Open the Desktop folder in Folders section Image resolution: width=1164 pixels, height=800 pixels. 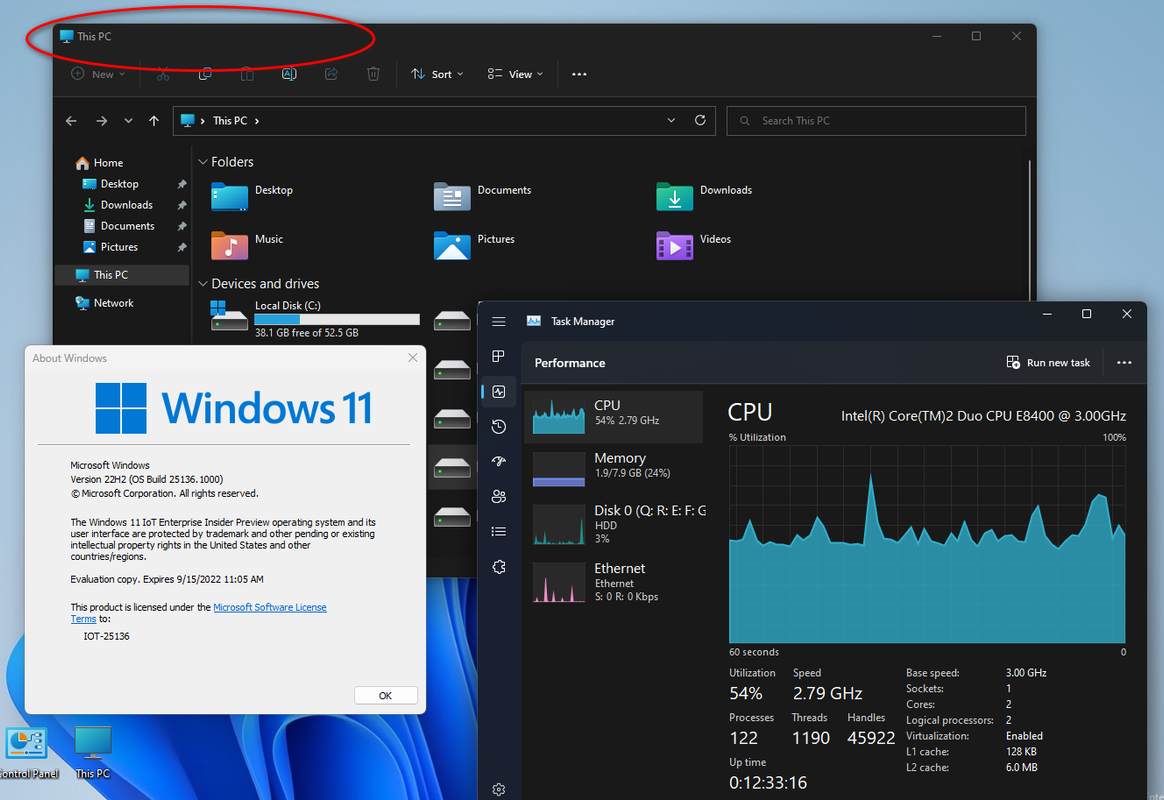252,195
